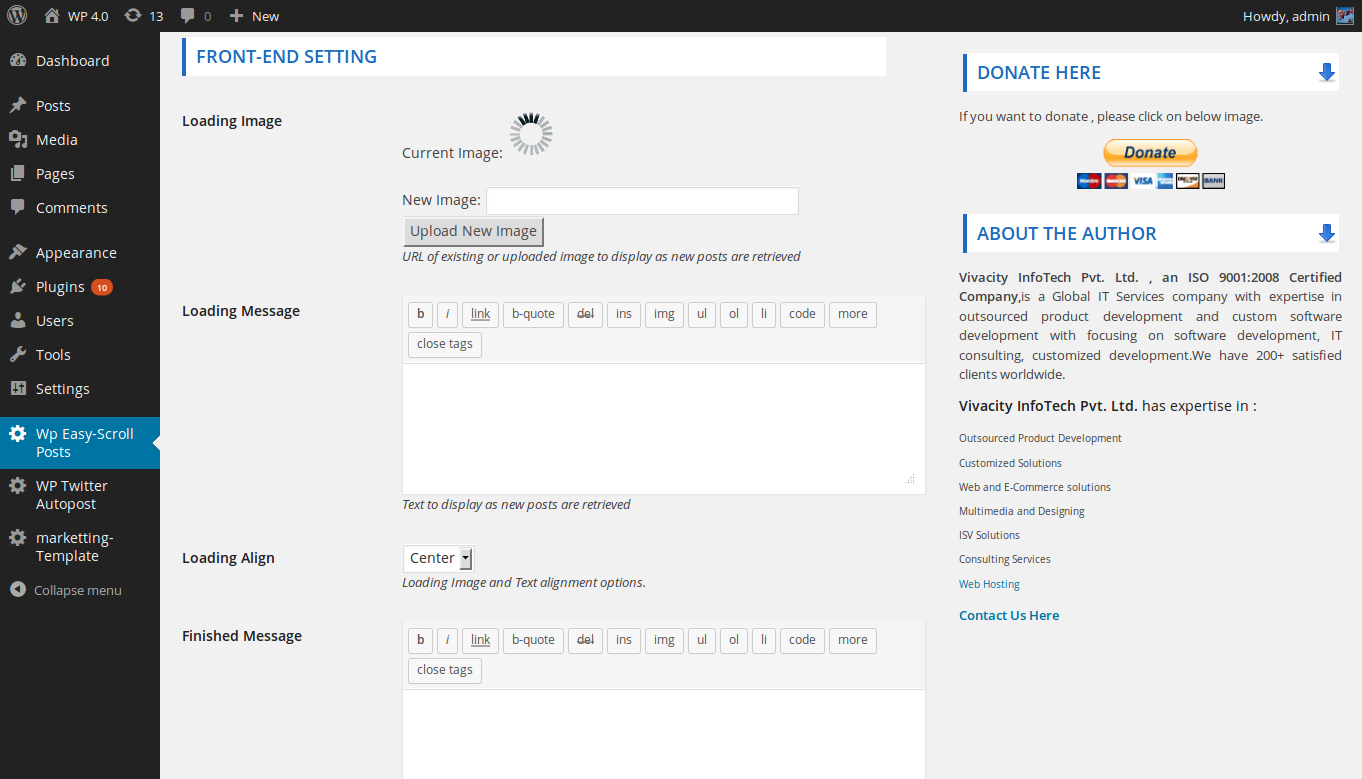This screenshot has width=1362, height=779.
Task: Click 'del' button in Loading Message toolbar
Action: [586, 315]
